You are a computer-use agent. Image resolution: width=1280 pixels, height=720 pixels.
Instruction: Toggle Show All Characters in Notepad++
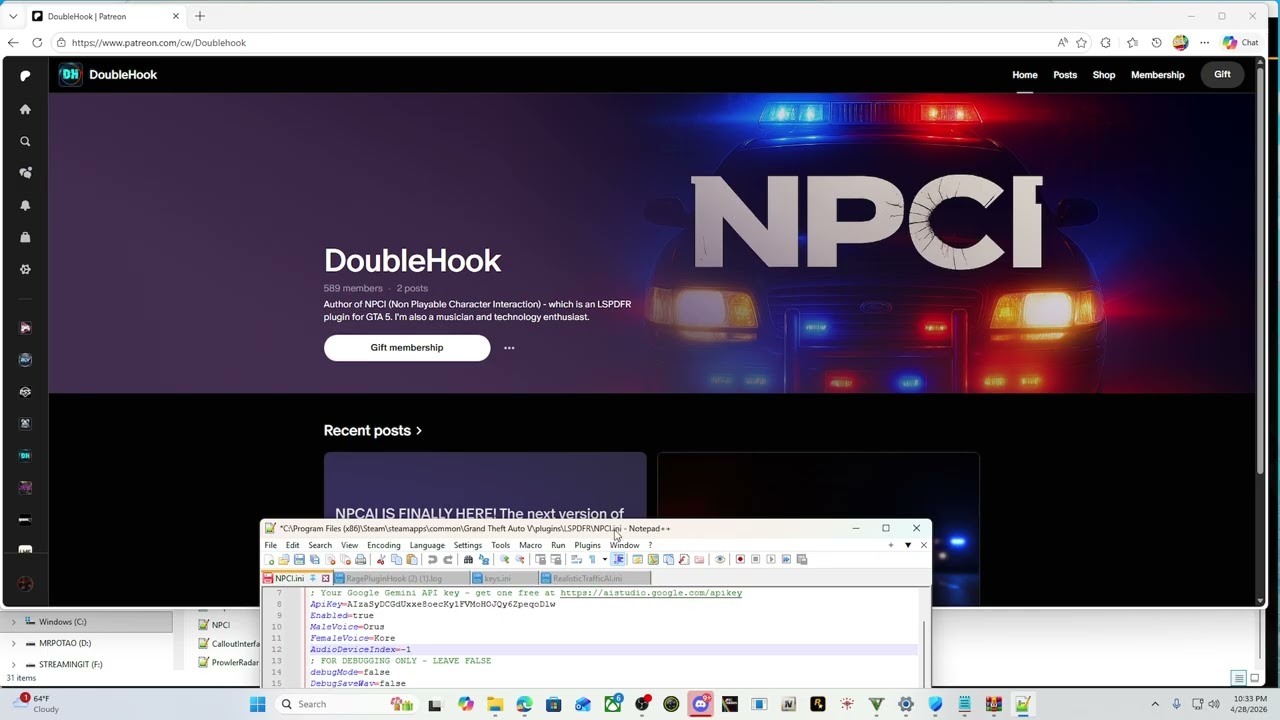click(x=591, y=560)
